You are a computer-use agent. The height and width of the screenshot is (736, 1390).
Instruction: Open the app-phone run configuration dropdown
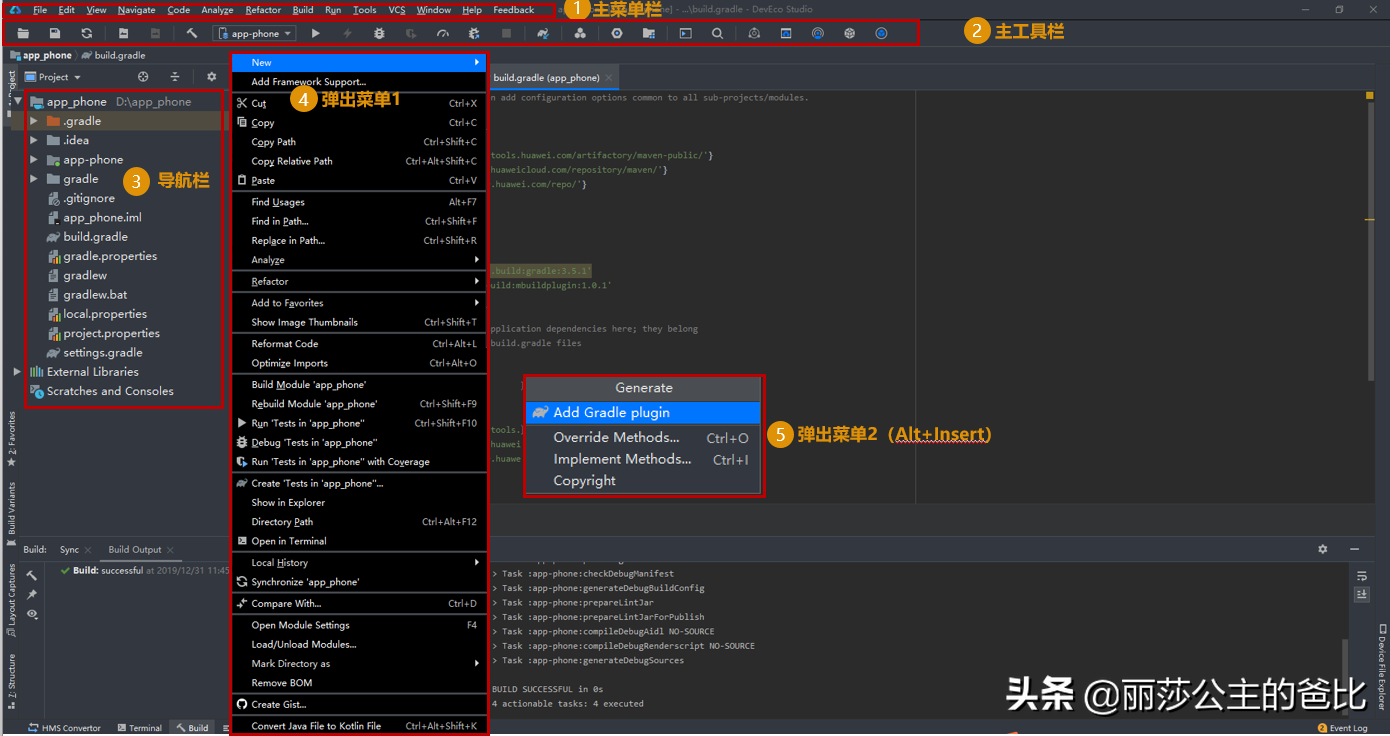(x=255, y=33)
